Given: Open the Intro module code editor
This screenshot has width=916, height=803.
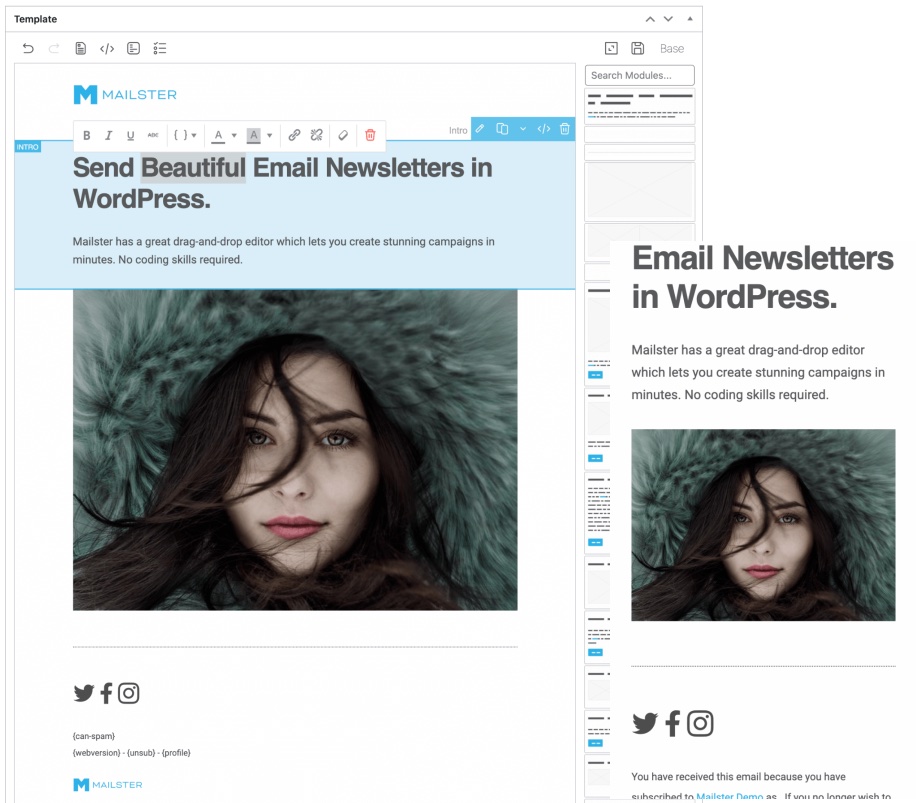Looking at the screenshot, I should coord(544,129).
